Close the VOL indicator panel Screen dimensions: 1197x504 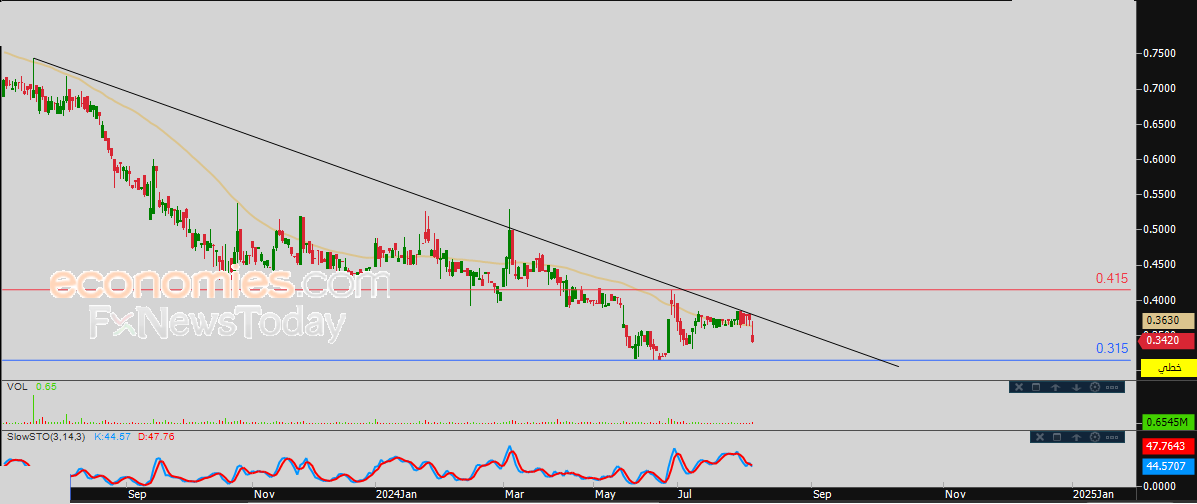[x=1017, y=387]
